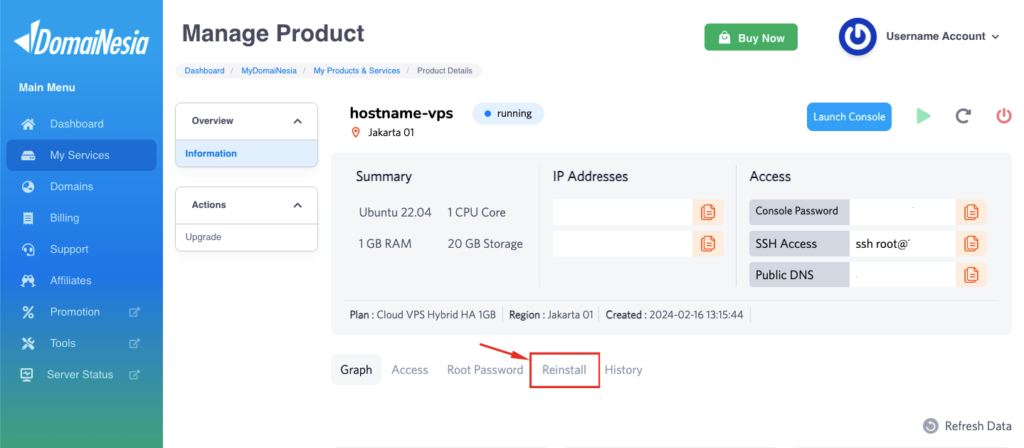Click the Created 2024-02-16 13:15:44 text
The height and width of the screenshot is (448, 1024).
[673, 315]
